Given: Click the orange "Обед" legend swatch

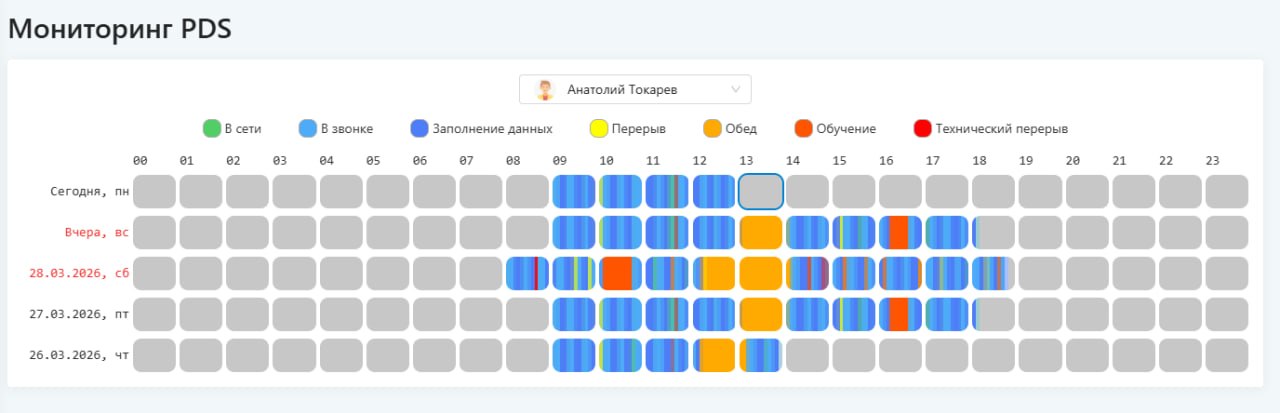Looking at the screenshot, I should click(712, 128).
